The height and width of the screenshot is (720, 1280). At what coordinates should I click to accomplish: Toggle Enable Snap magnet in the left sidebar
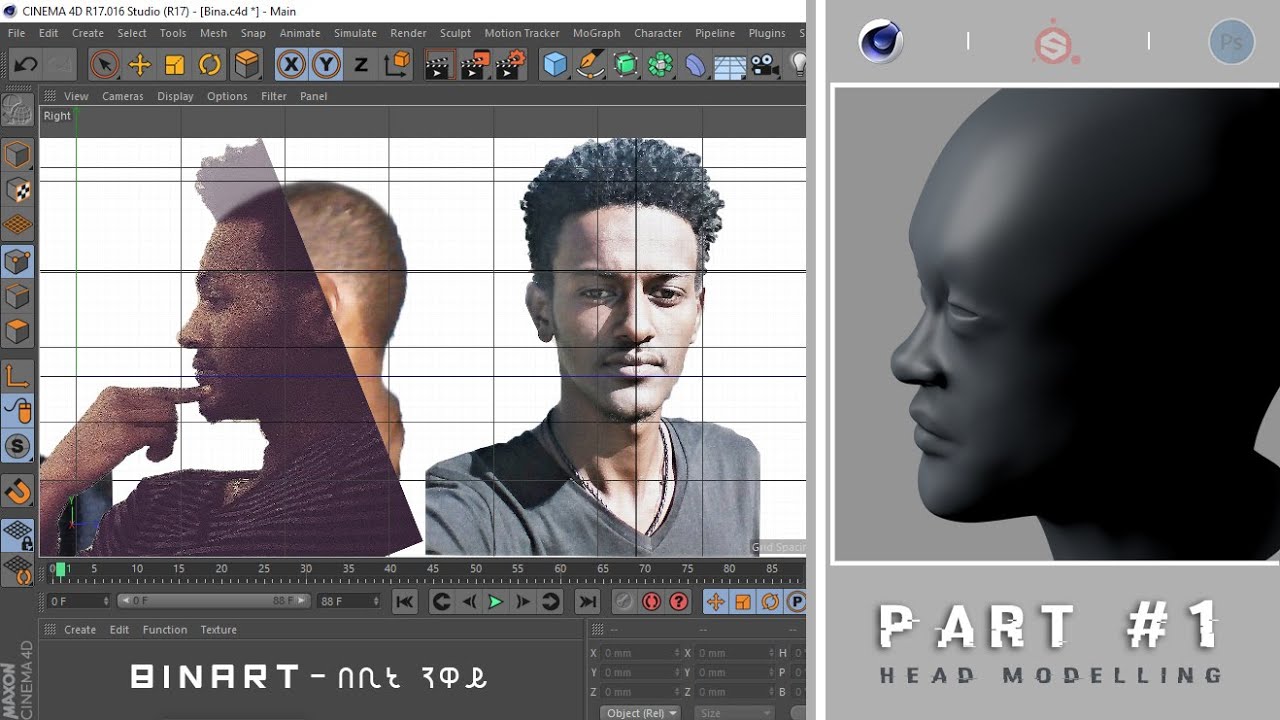coord(17,491)
